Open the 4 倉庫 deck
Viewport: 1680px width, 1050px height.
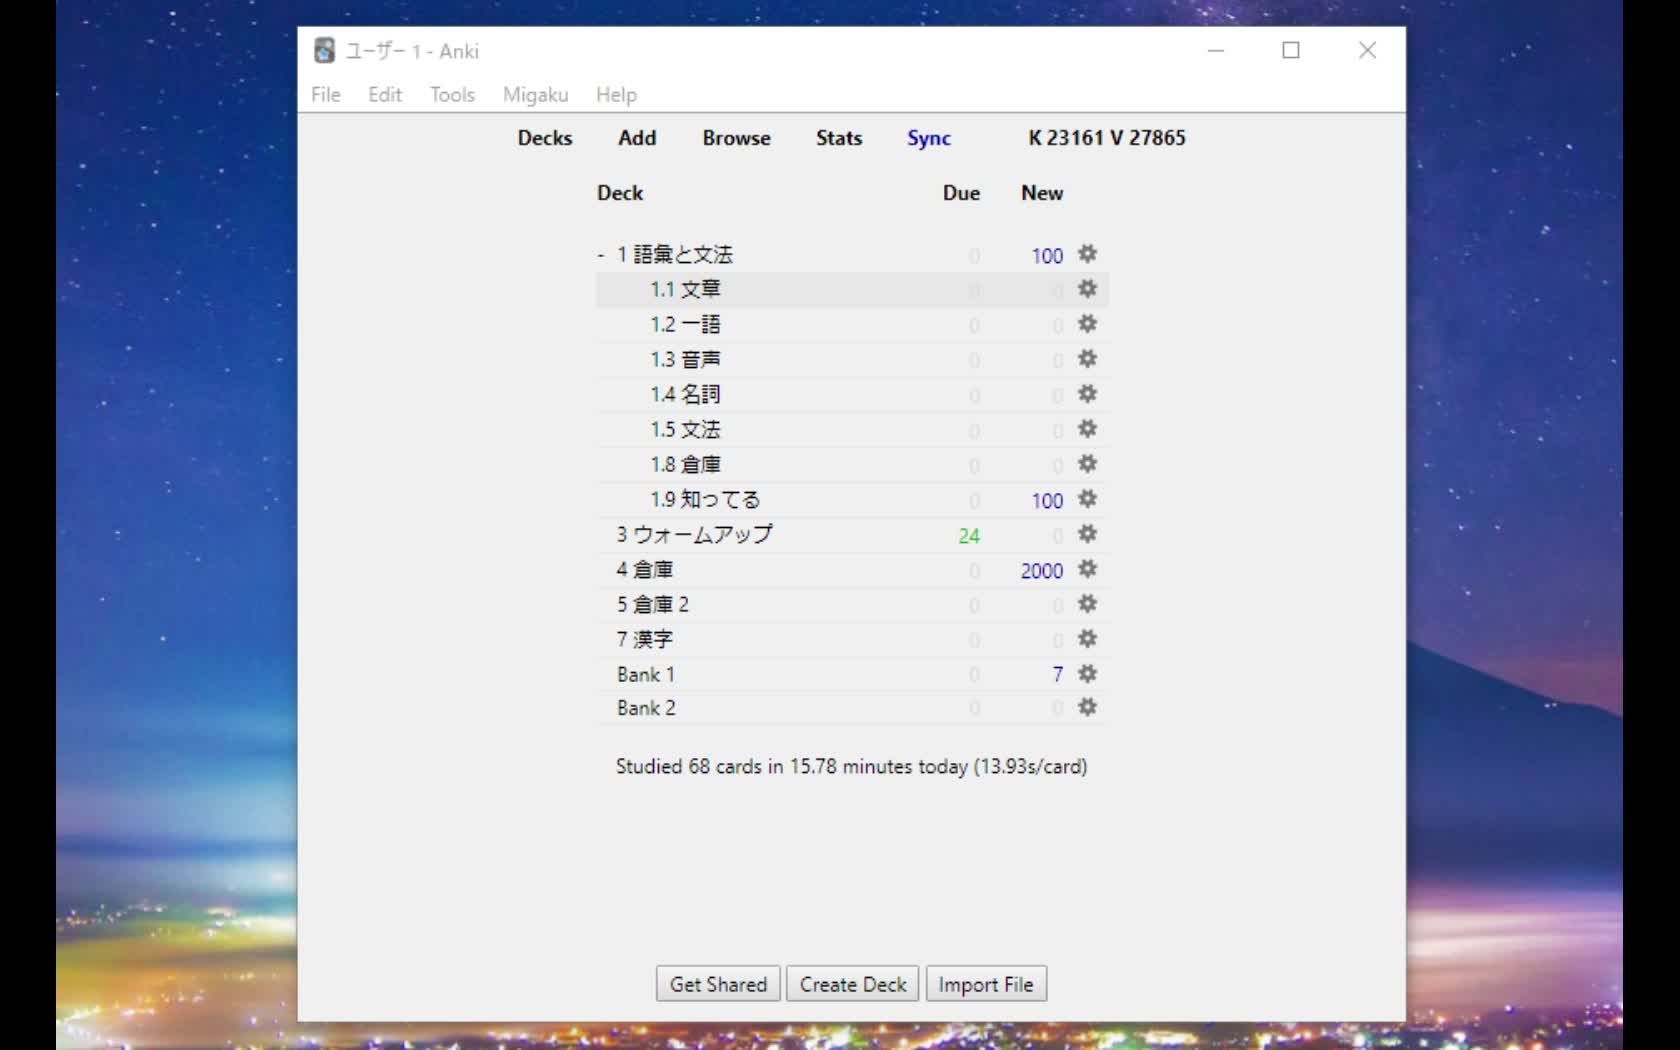coord(645,569)
